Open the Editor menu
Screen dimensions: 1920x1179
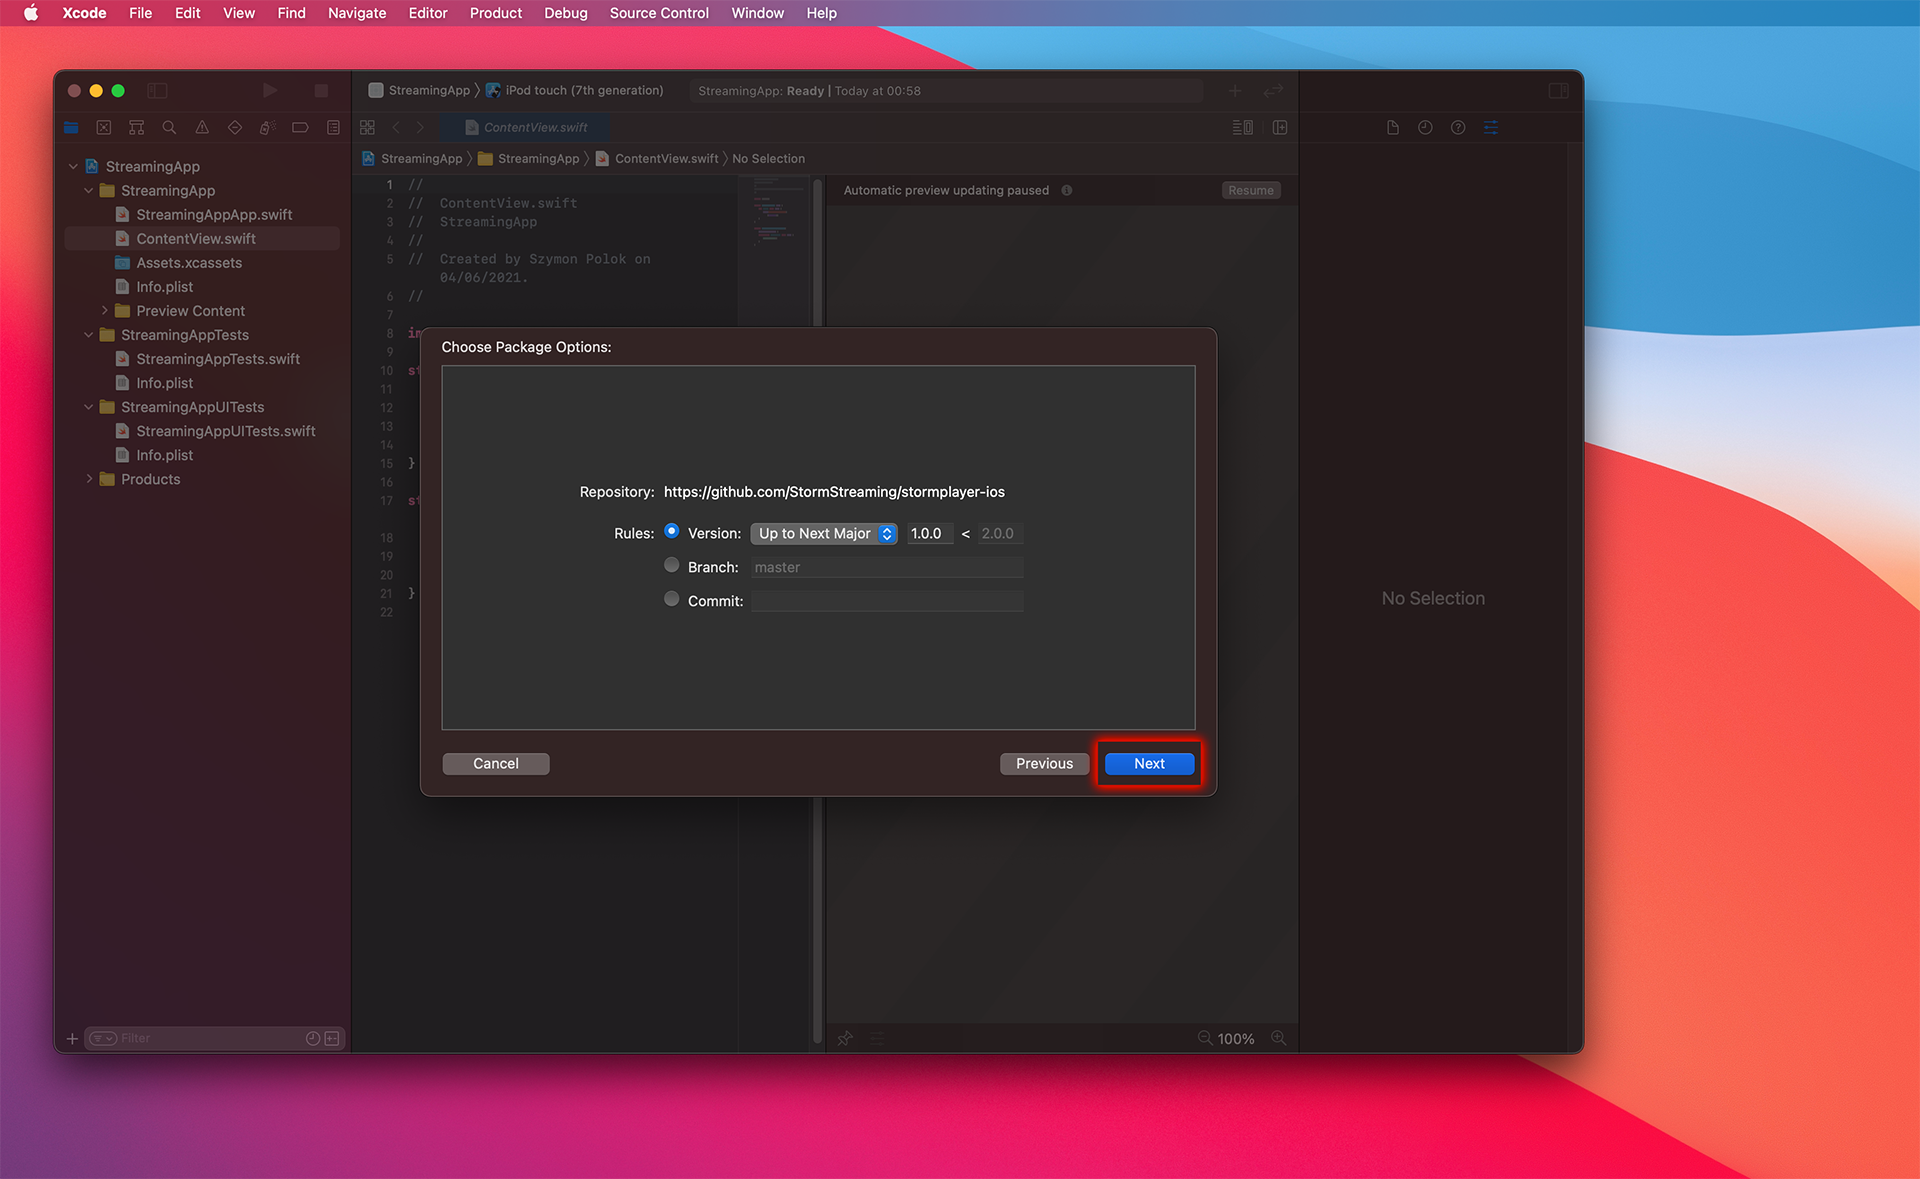click(x=428, y=13)
